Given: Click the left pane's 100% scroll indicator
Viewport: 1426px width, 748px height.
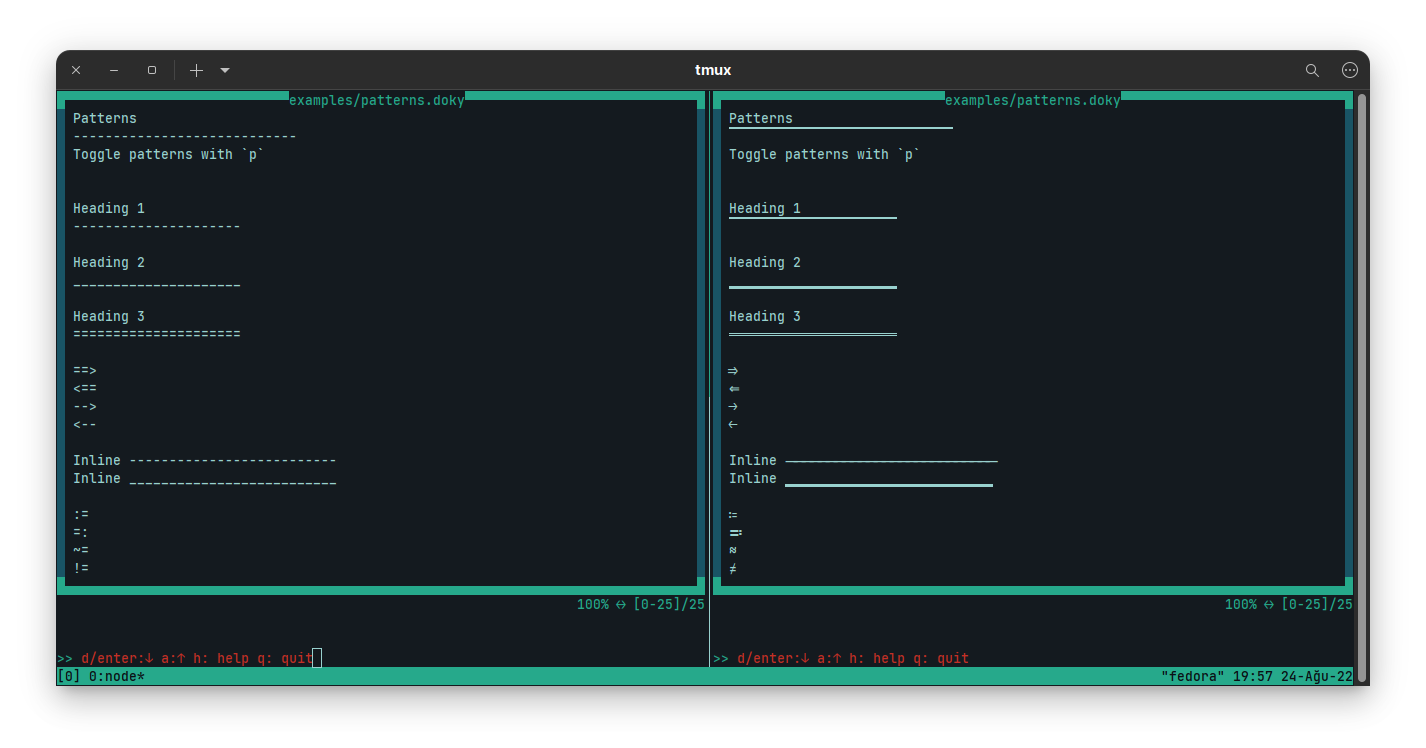Looking at the screenshot, I should click(592, 605).
